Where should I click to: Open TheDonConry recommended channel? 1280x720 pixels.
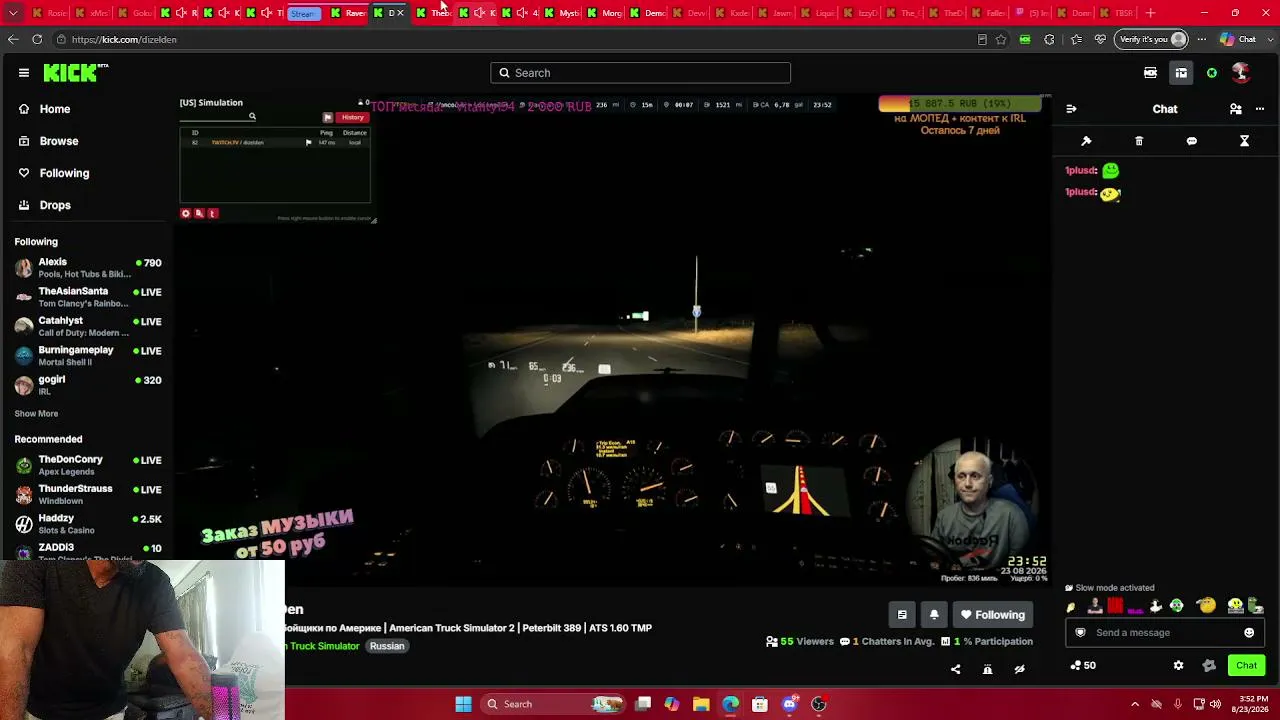click(x=88, y=465)
